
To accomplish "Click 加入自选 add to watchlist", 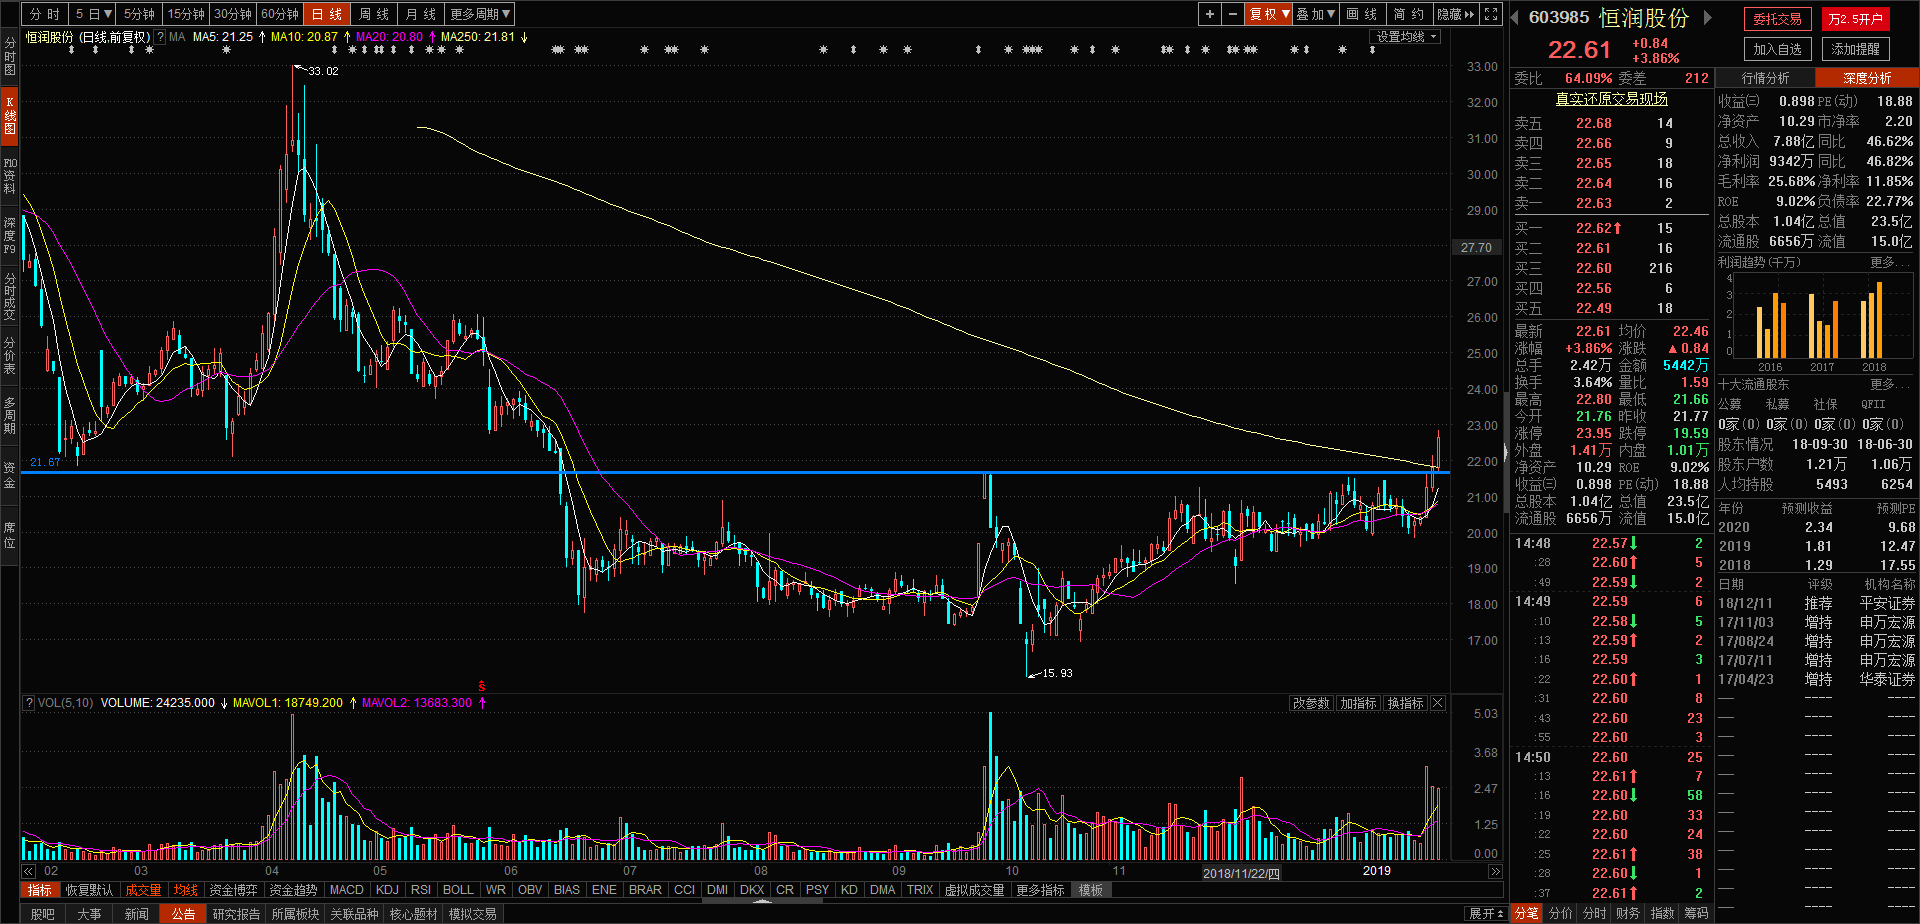I will 1777,49.
